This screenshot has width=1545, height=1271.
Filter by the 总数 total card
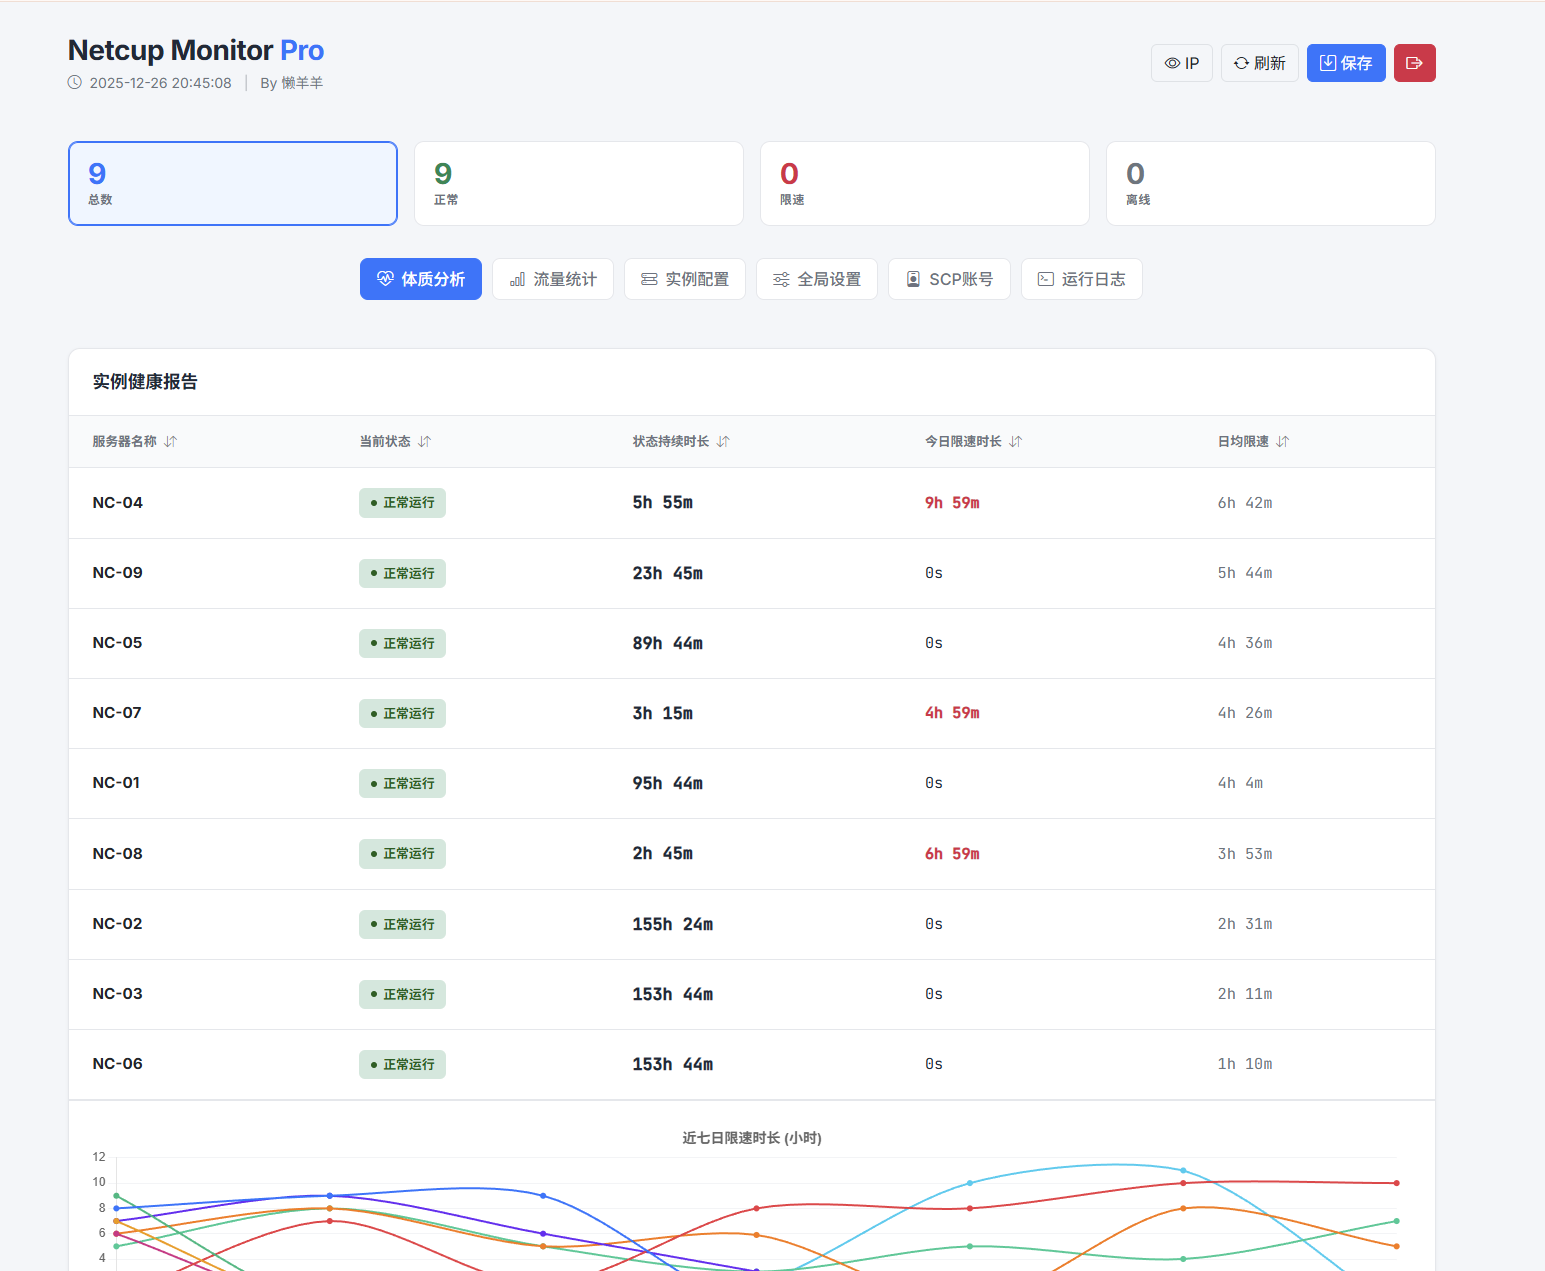(232, 184)
